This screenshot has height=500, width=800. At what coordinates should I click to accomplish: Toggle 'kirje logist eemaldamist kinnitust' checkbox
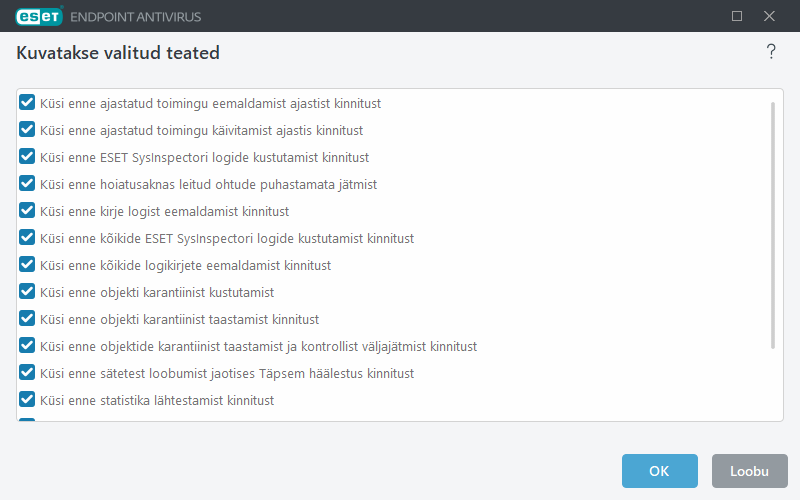(28, 211)
